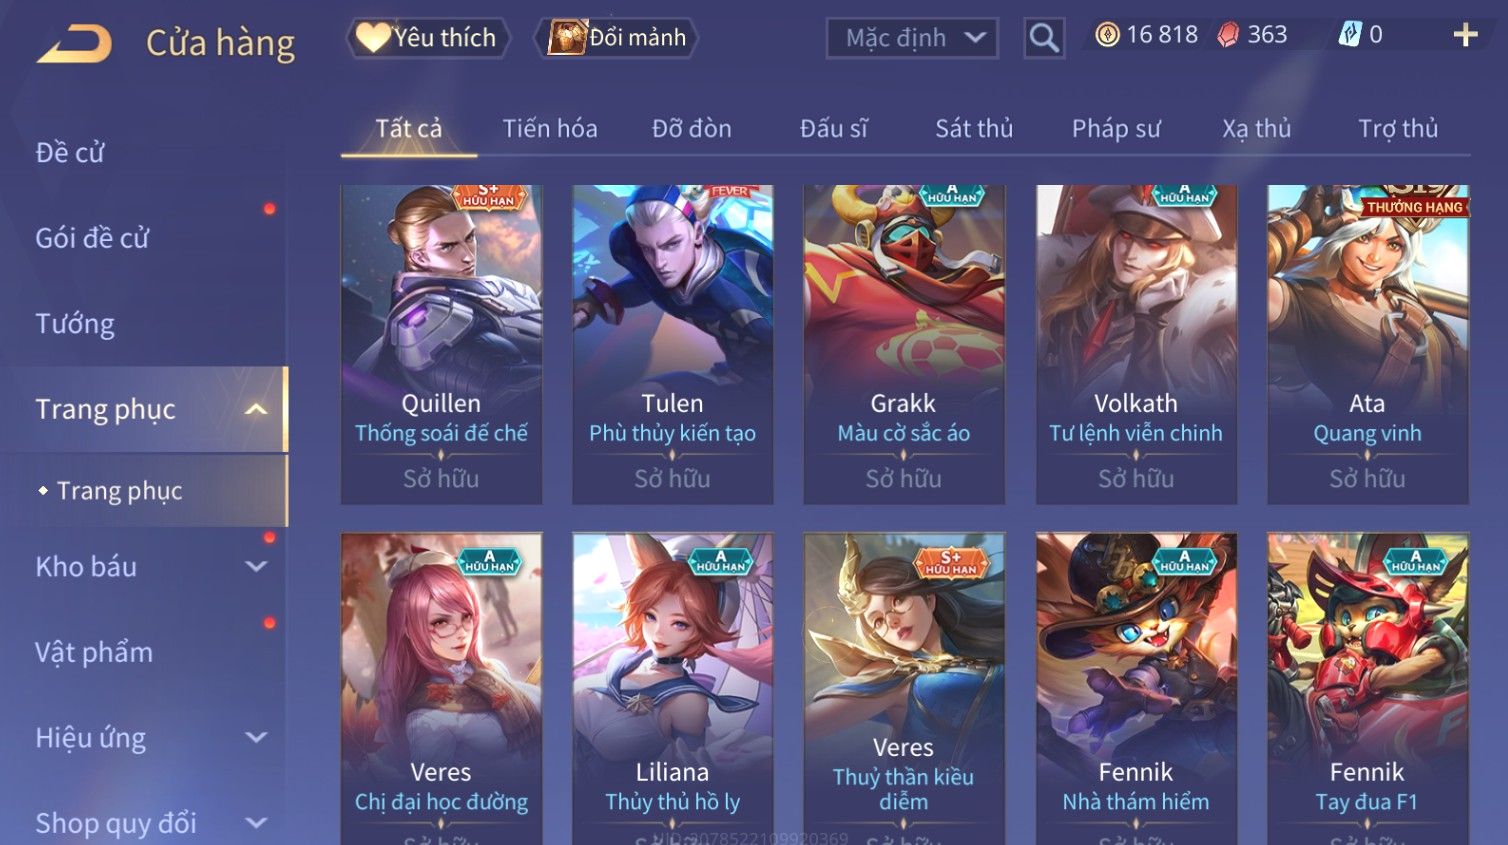Click the back arrow icon
Screen dimensions: 1508x845
click(x=75, y=44)
